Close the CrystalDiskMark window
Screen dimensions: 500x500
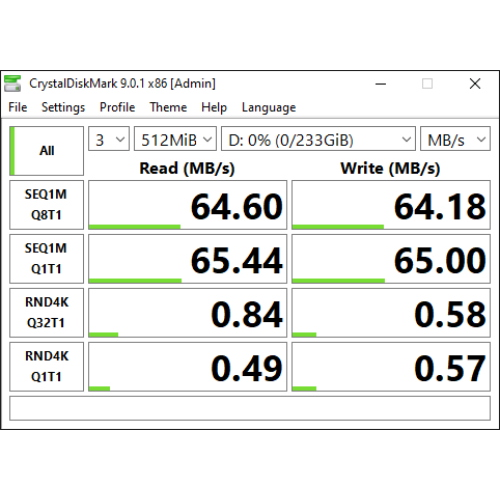tap(475, 84)
